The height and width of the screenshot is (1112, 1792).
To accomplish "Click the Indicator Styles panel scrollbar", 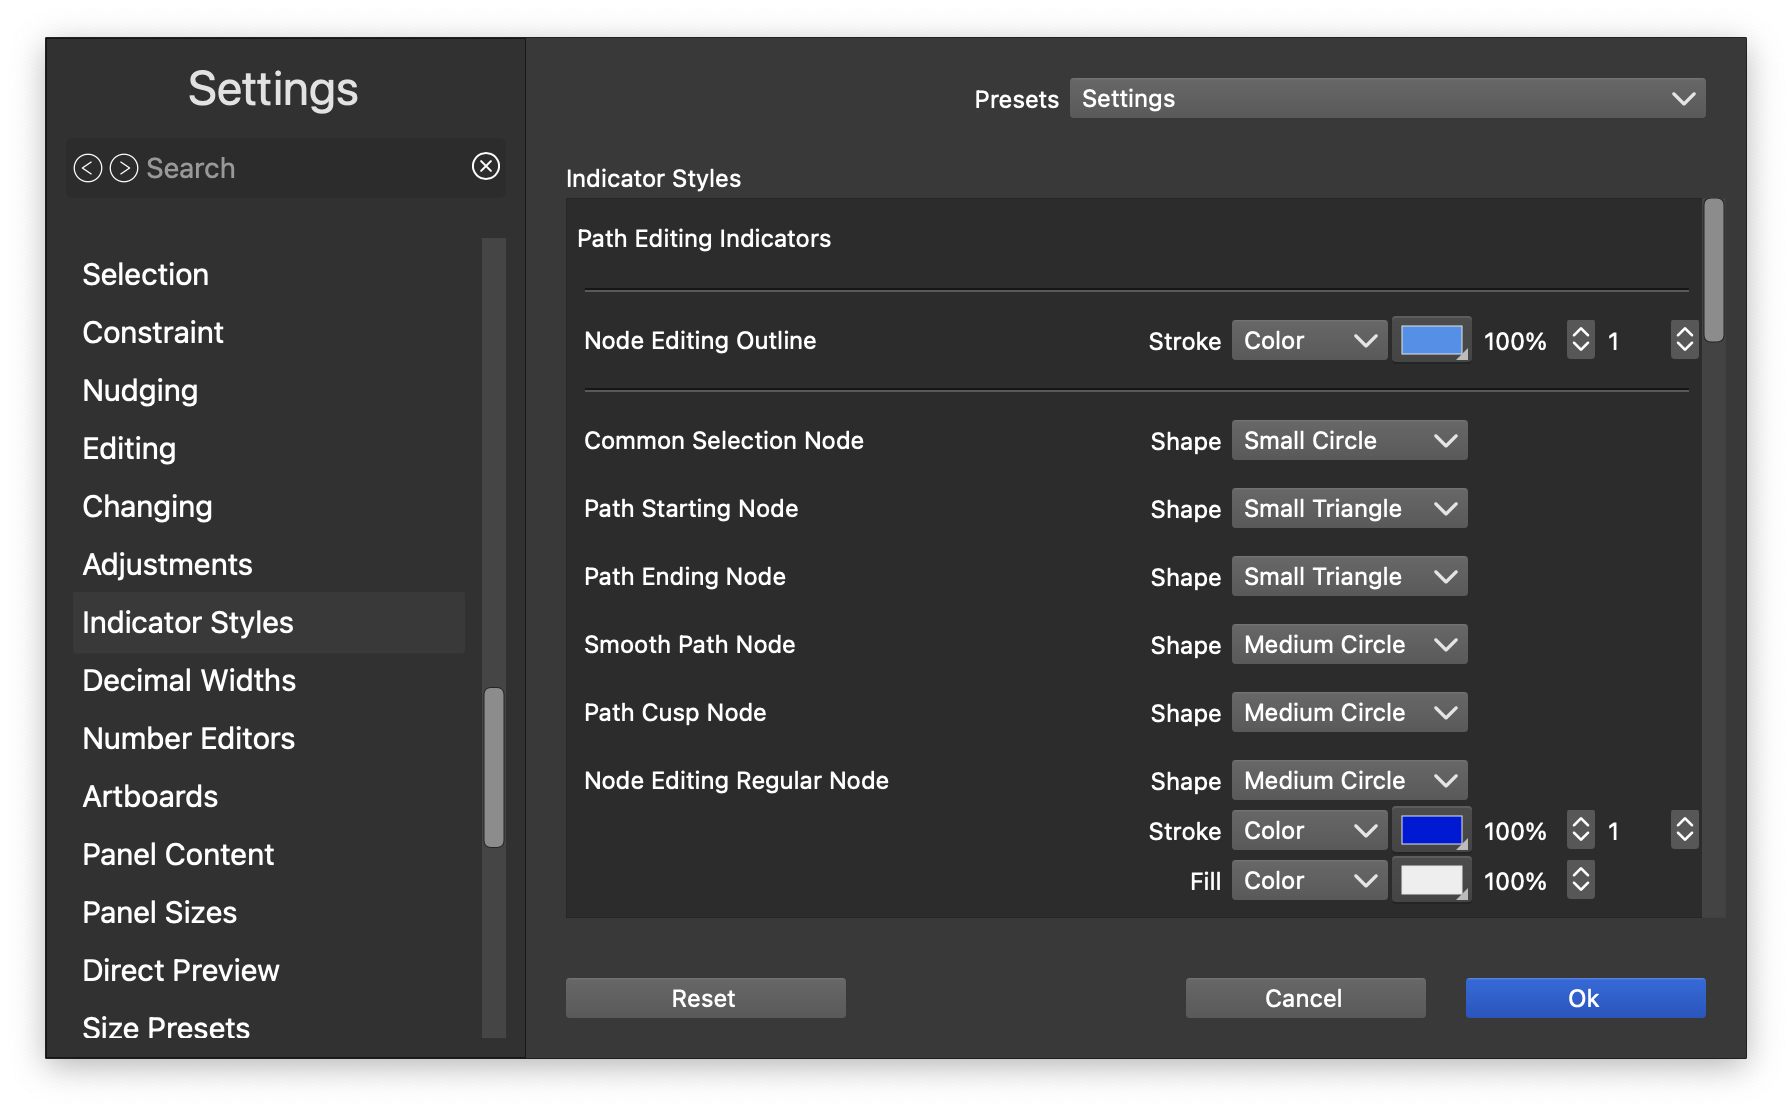I will coord(1713,271).
